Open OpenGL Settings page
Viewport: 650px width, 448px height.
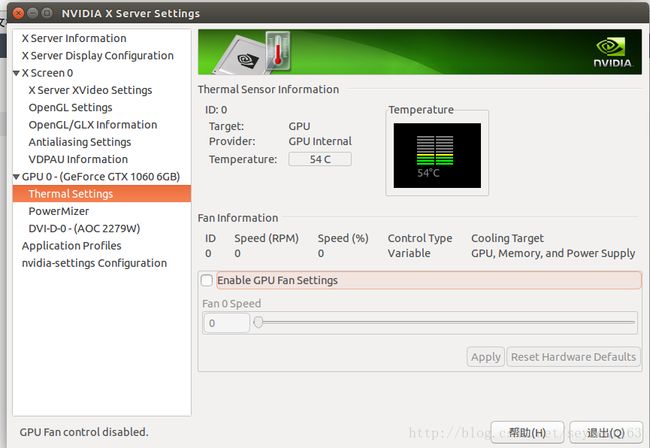click(x=70, y=108)
